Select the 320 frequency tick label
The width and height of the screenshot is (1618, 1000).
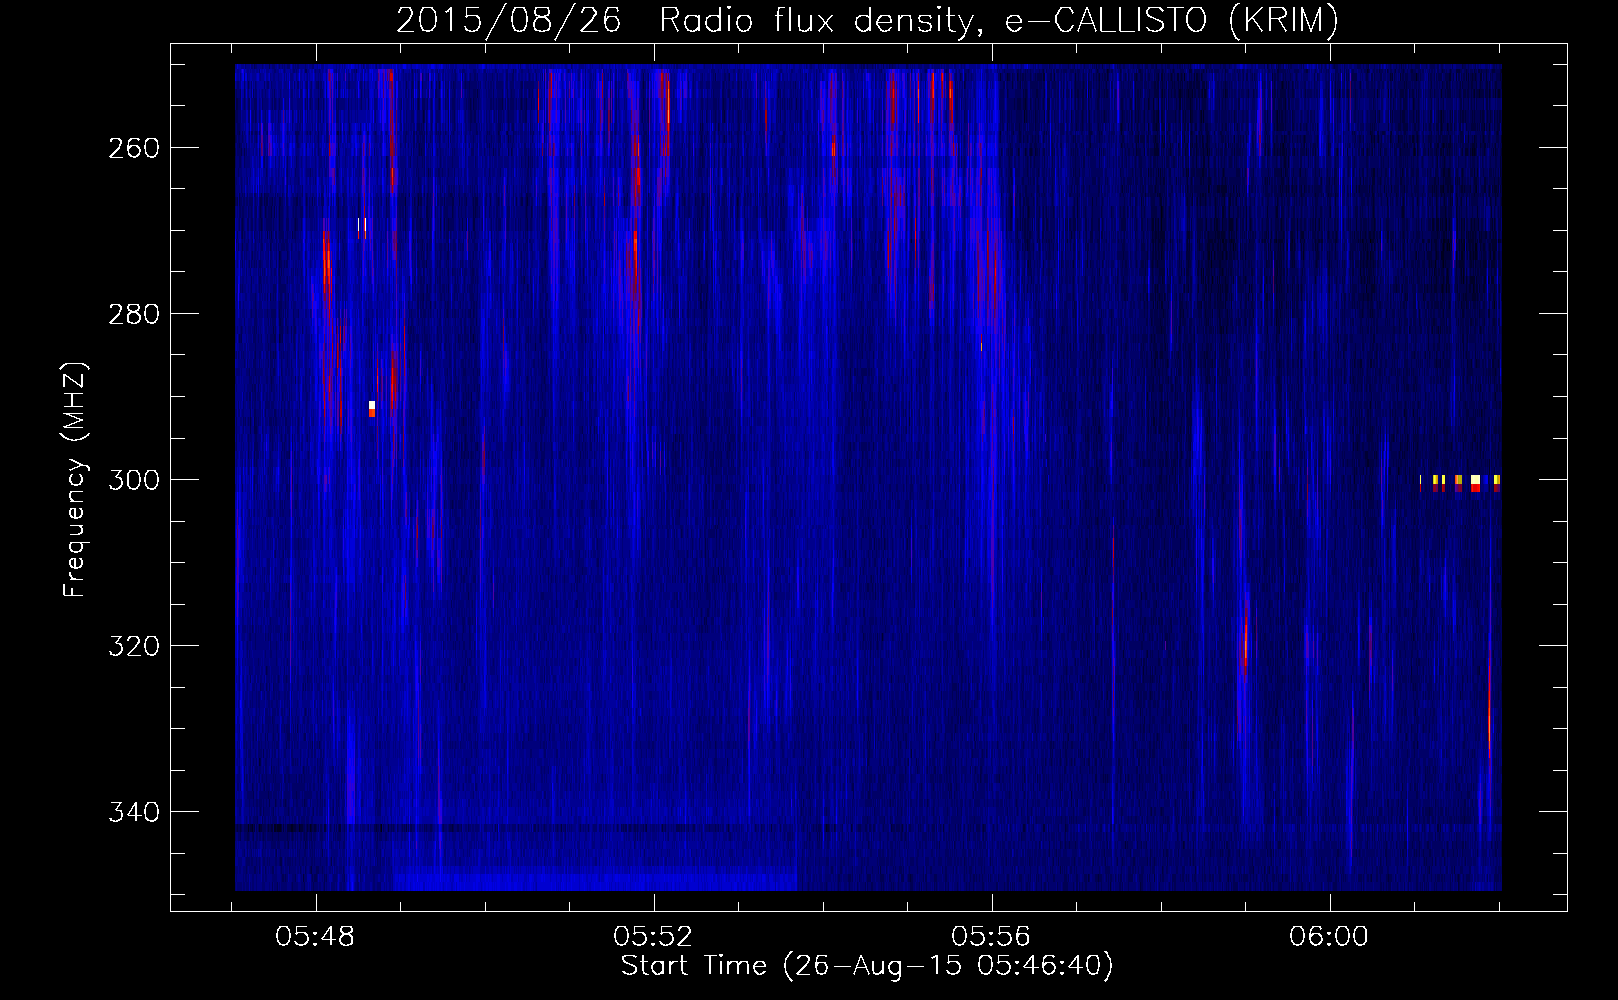[134, 646]
